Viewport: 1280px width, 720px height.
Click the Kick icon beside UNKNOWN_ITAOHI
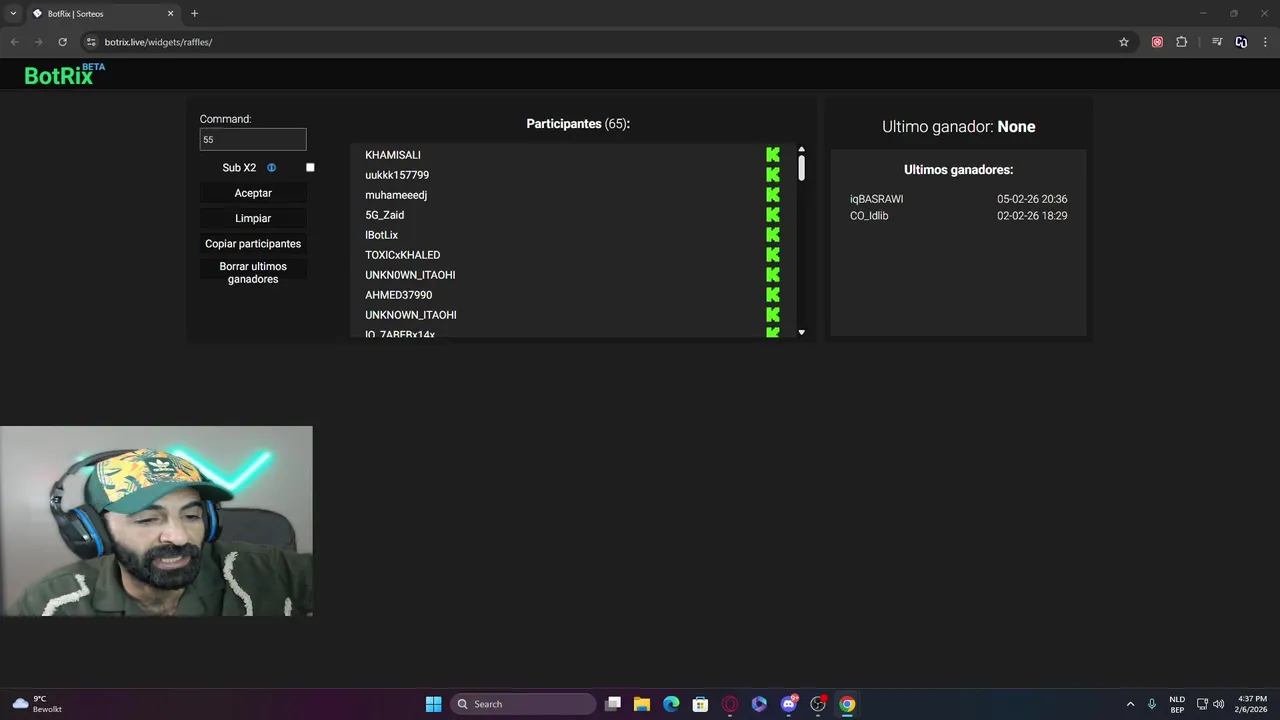click(x=773, y=315)
